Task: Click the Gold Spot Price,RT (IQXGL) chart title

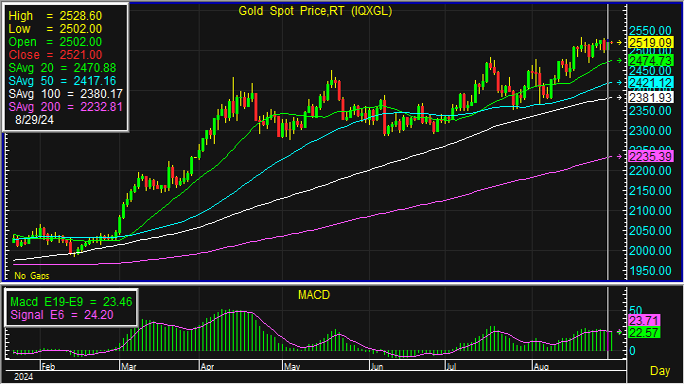Action: [x=315, y=11]
